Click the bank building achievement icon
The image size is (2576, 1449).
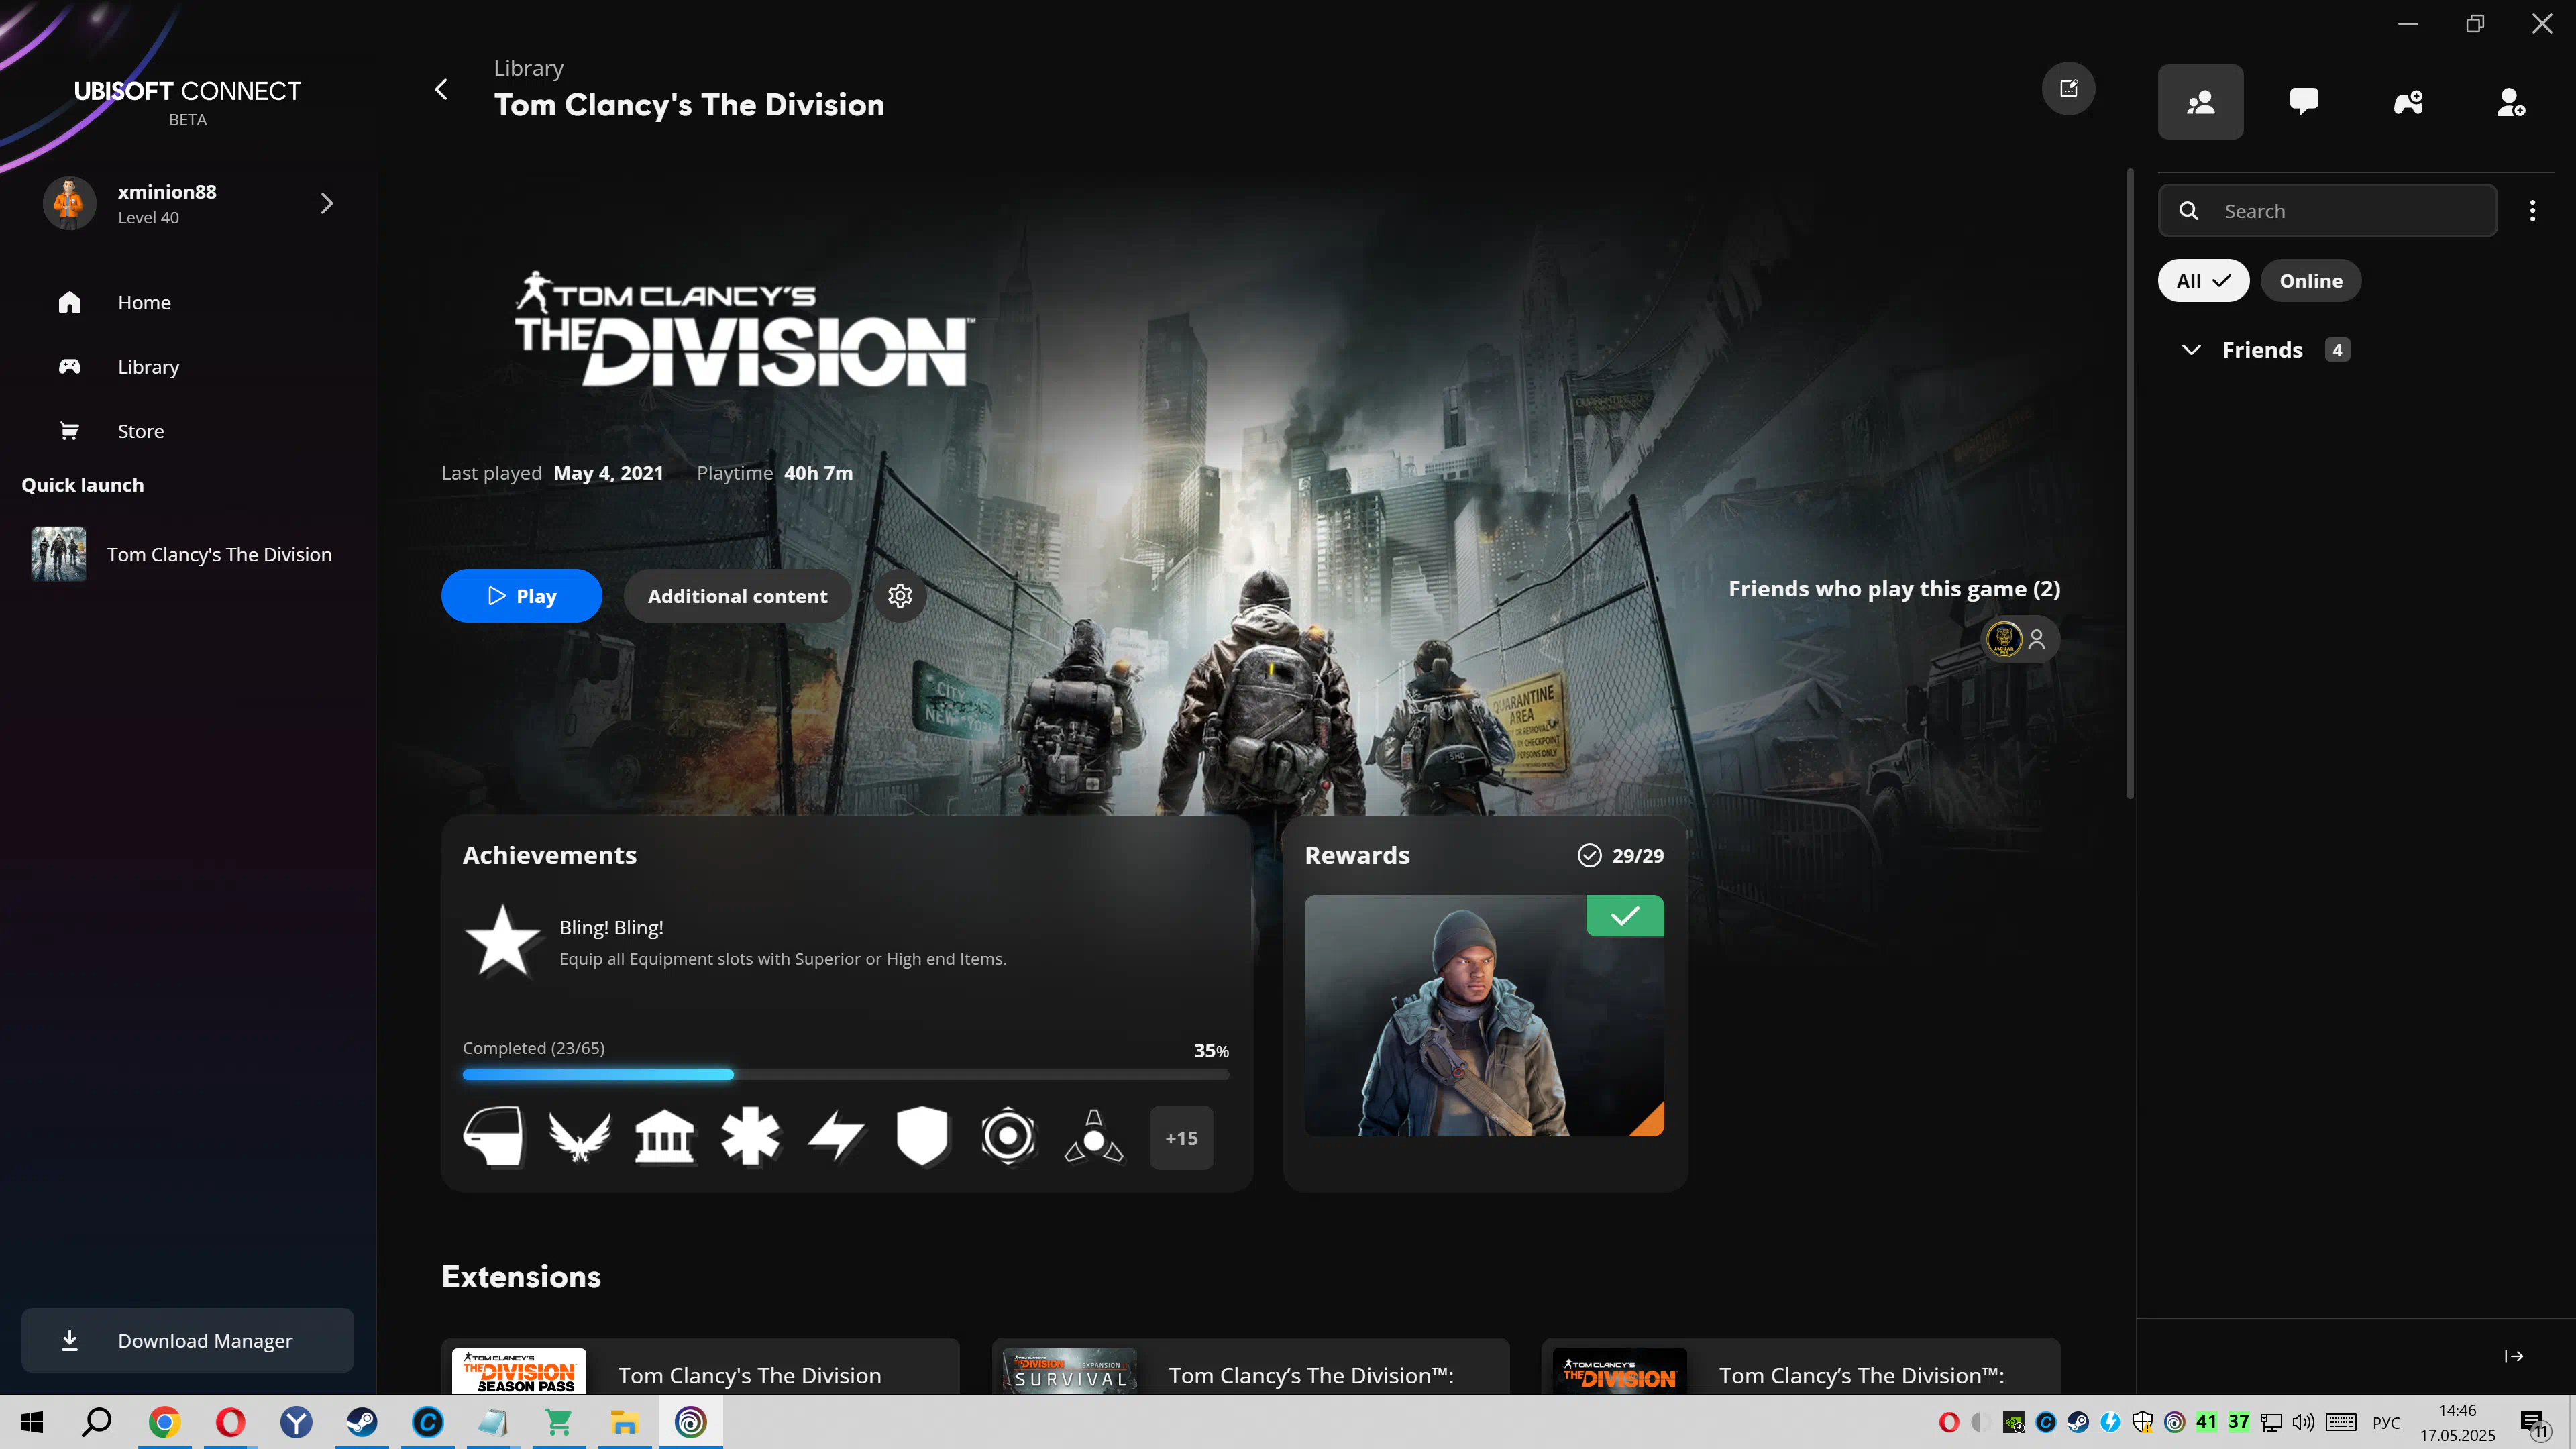tap(665, 1137)
